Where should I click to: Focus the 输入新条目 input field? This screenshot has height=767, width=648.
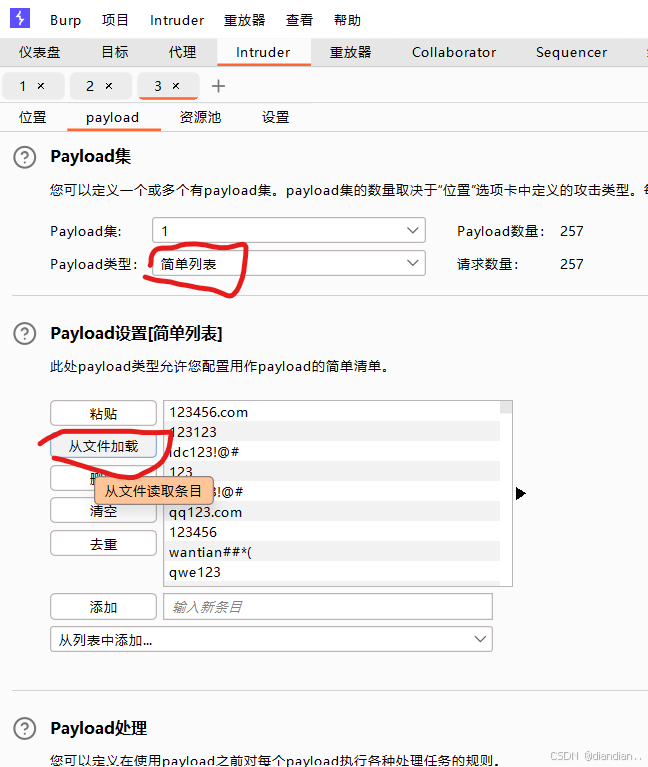pyautogui.click(x=328, y=607)
